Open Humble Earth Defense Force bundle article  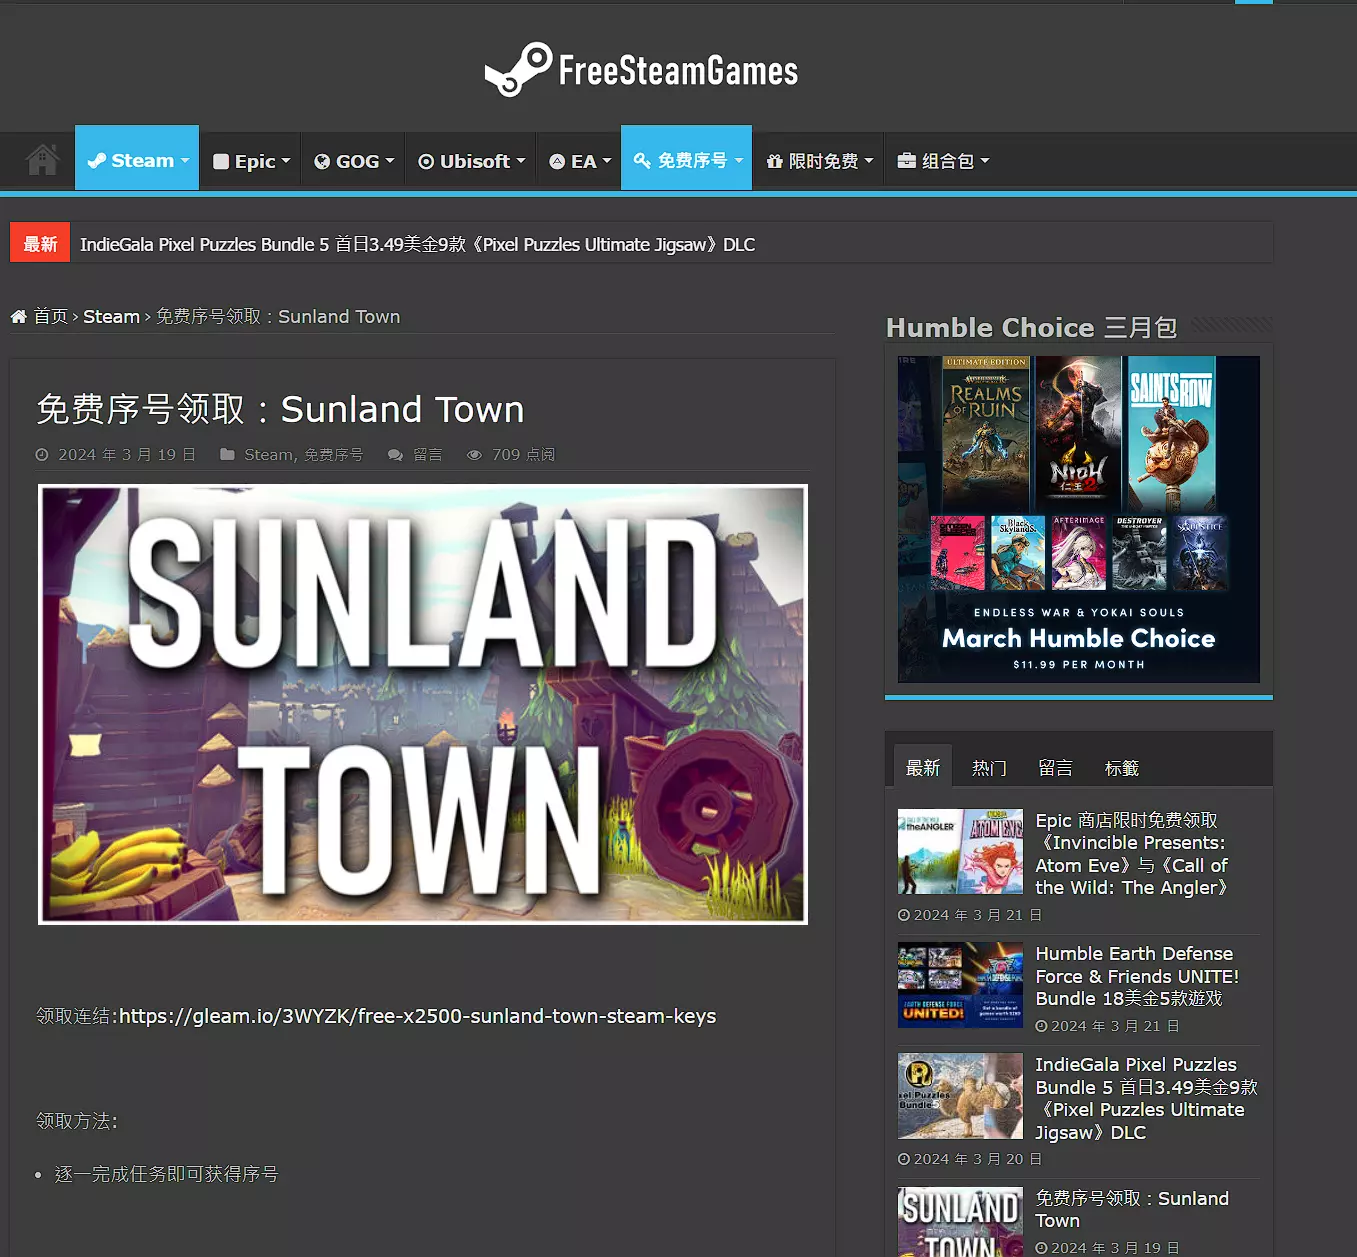click(x=1136, y=976)
